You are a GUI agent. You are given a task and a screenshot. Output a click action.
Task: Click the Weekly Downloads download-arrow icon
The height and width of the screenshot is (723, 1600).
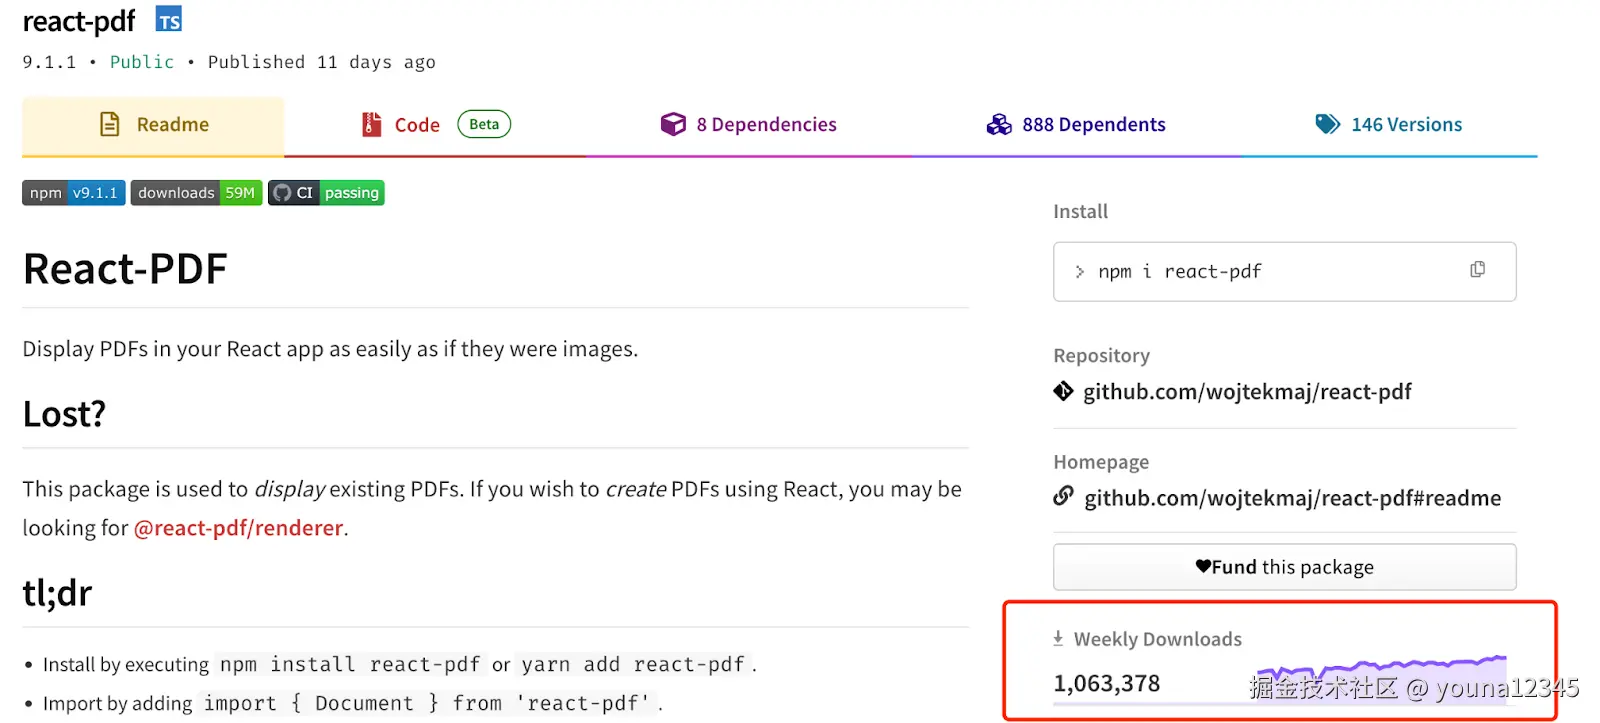[x=1058, y=638]
